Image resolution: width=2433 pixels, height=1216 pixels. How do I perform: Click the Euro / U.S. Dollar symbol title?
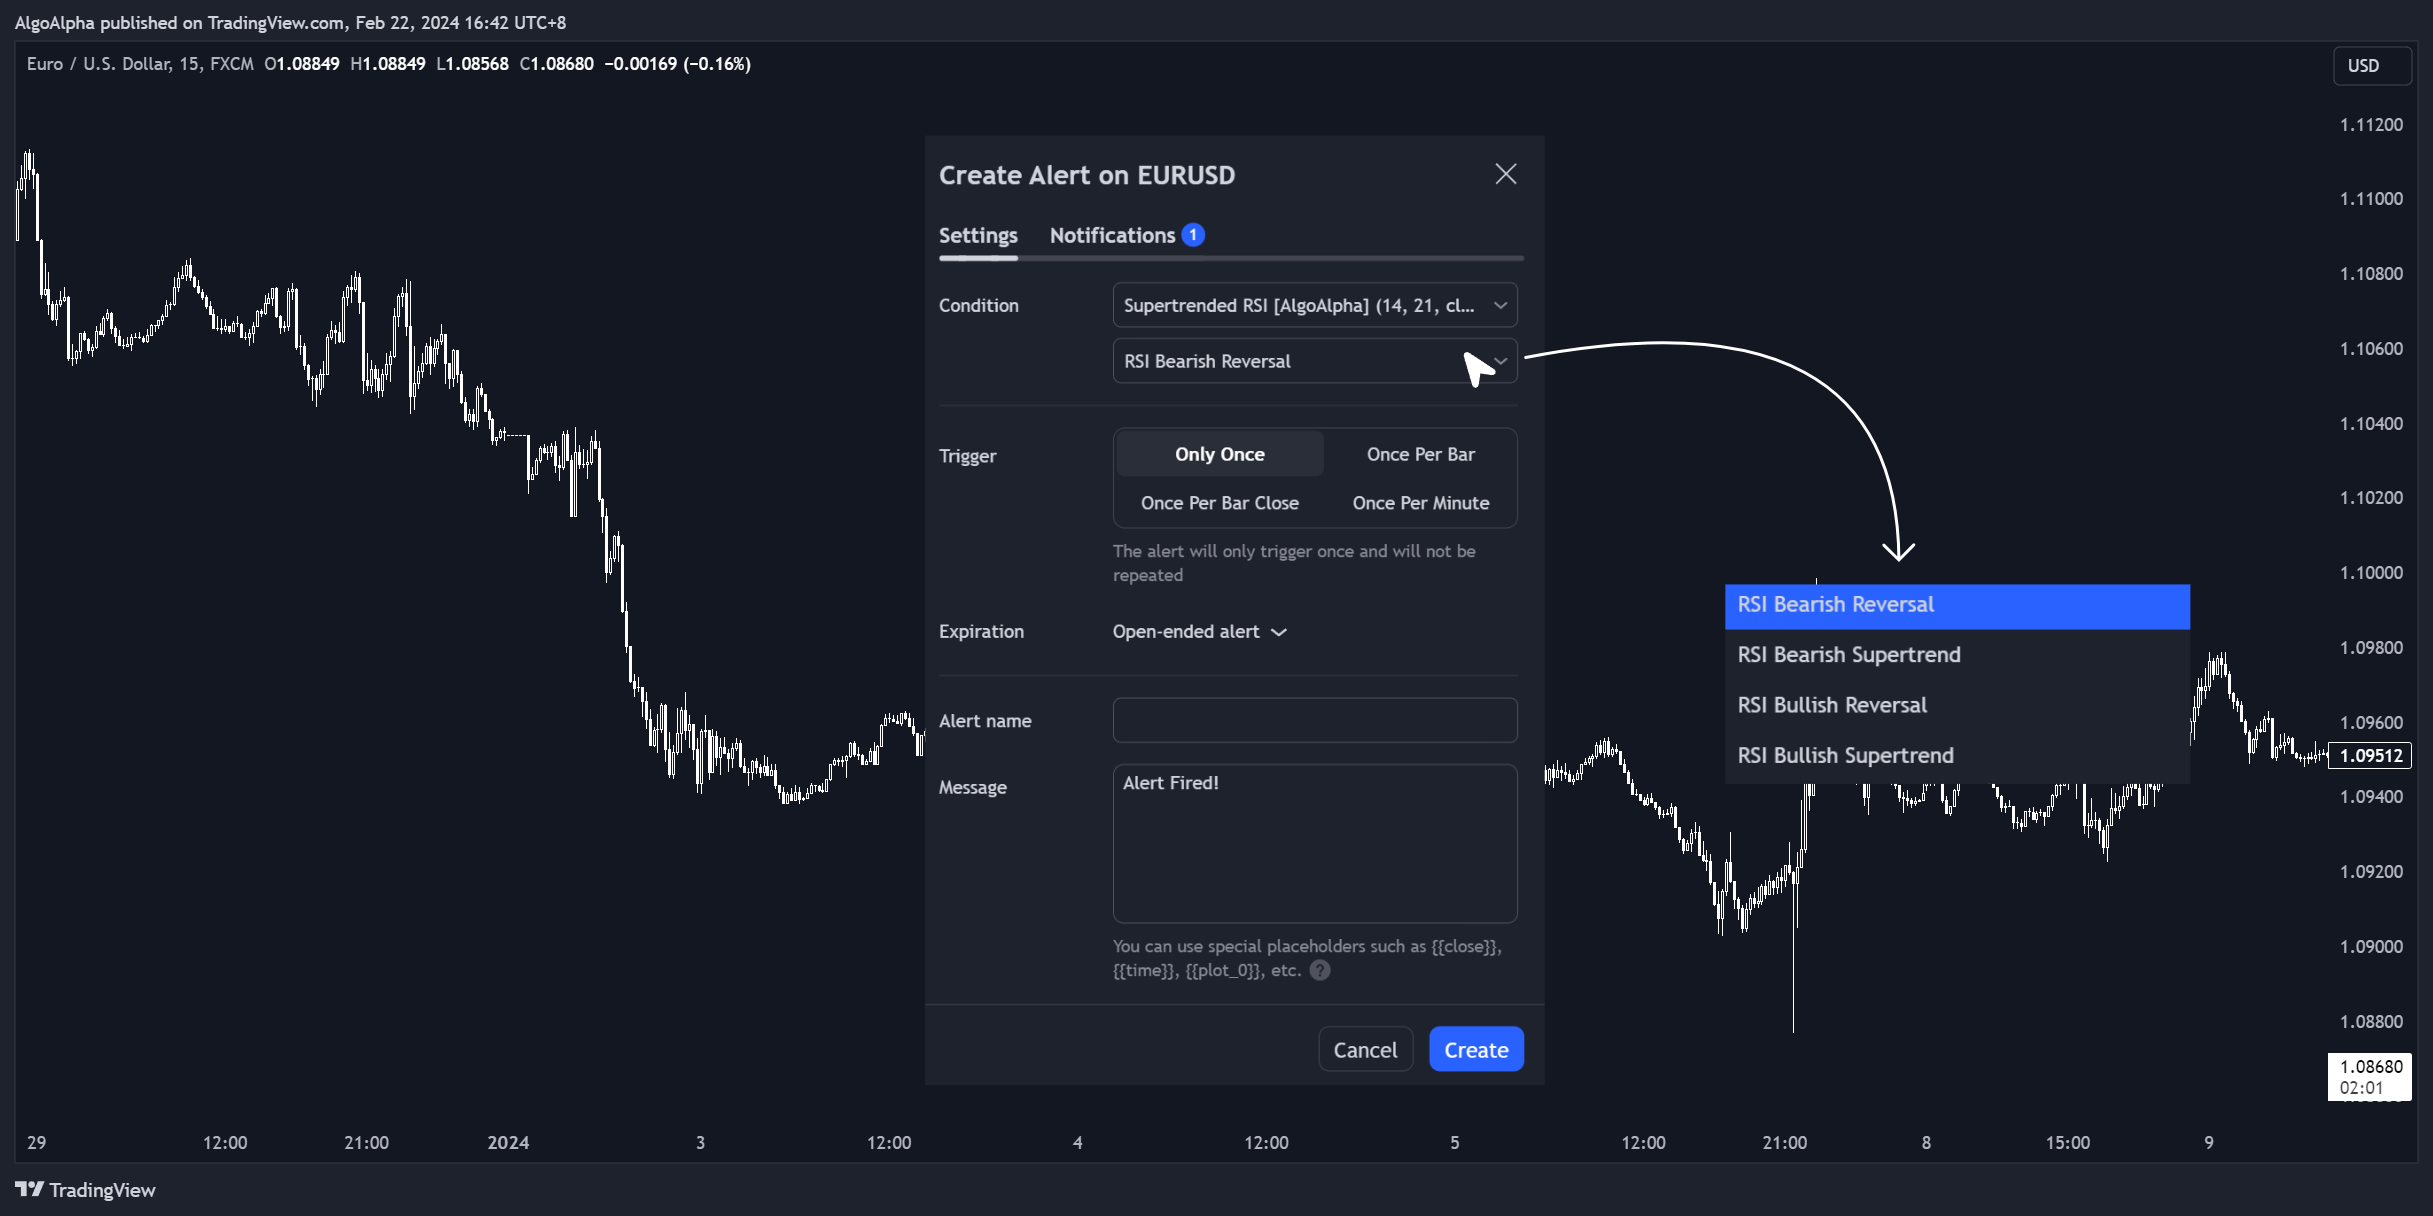click(140, 64)
